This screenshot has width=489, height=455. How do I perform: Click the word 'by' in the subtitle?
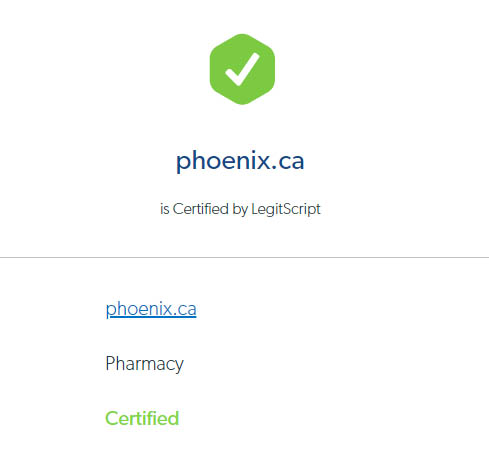(x=240, y=210)
